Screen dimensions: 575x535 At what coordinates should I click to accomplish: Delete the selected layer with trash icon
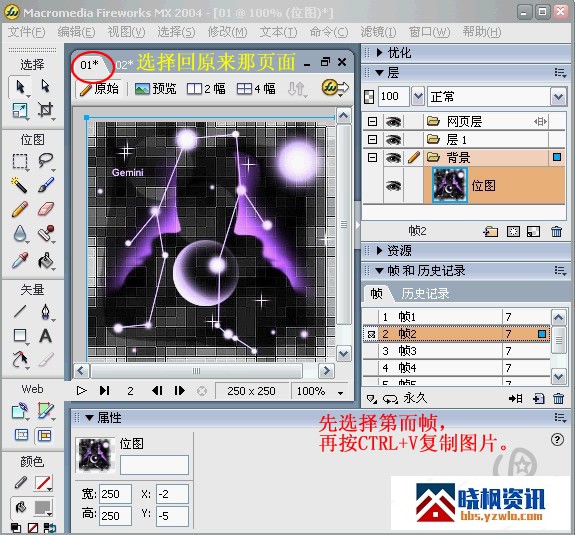coord(556,231)
